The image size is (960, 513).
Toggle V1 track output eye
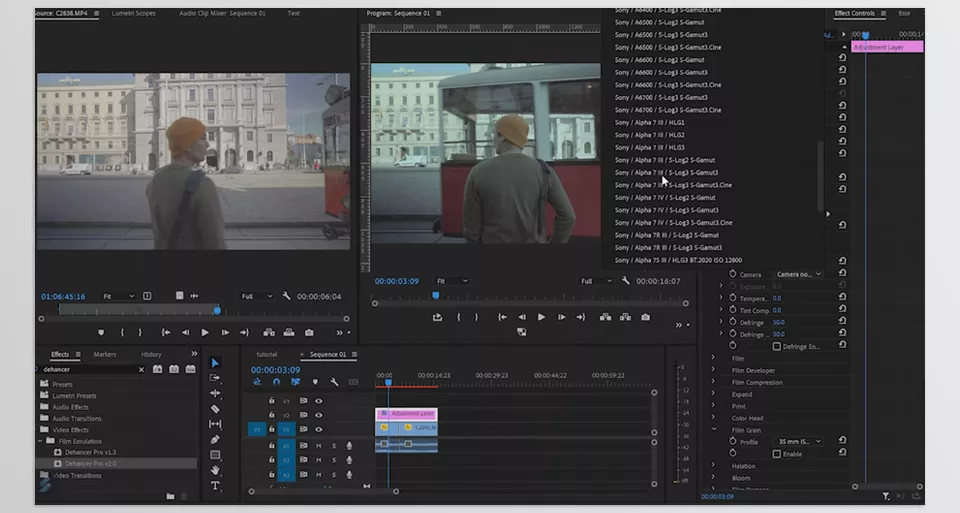(x=318, y=429)
